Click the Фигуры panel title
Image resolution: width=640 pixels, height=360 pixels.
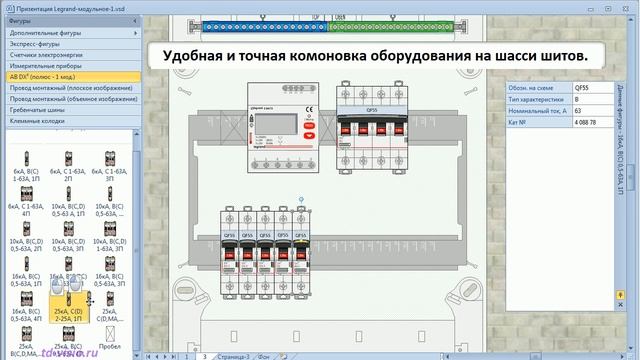pyautogui.click(x=20, y=21)
